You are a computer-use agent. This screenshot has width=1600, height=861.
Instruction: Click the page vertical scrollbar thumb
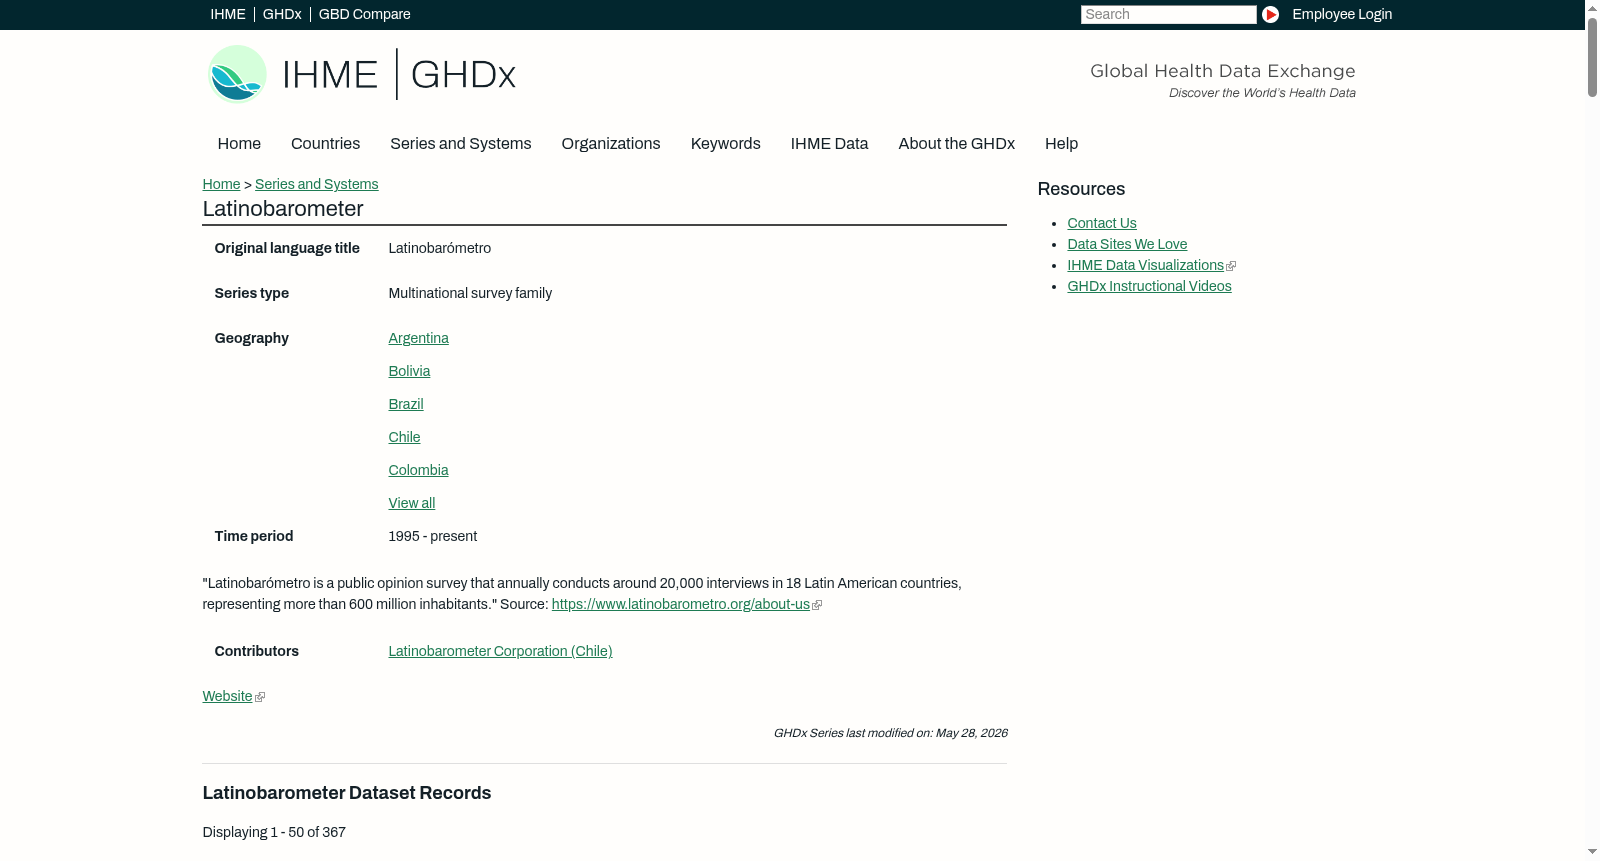(1592, 57)
